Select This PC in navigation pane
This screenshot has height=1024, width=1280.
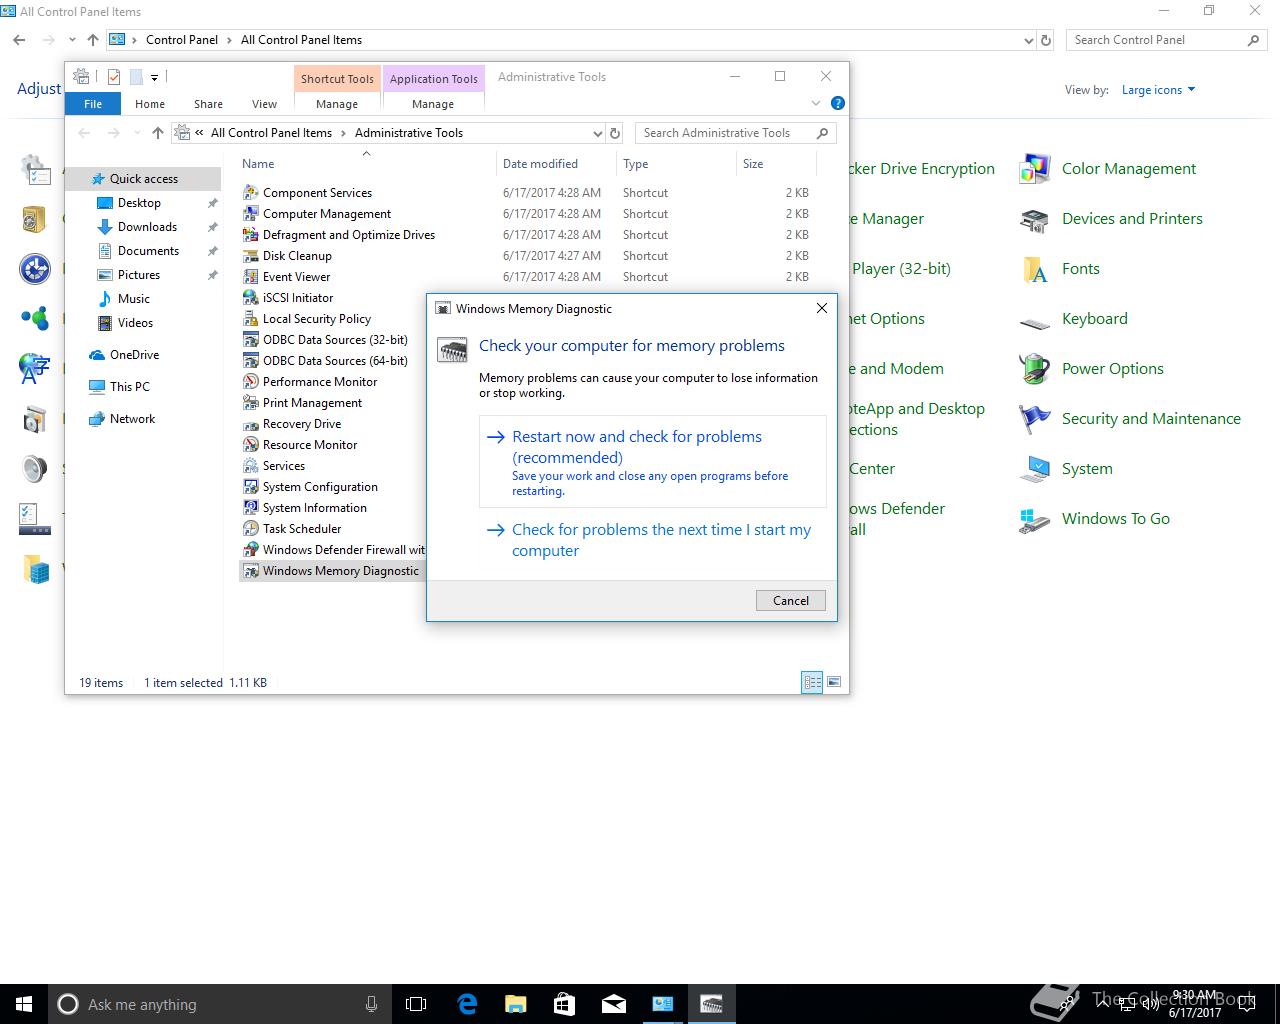tap(129, 387)
